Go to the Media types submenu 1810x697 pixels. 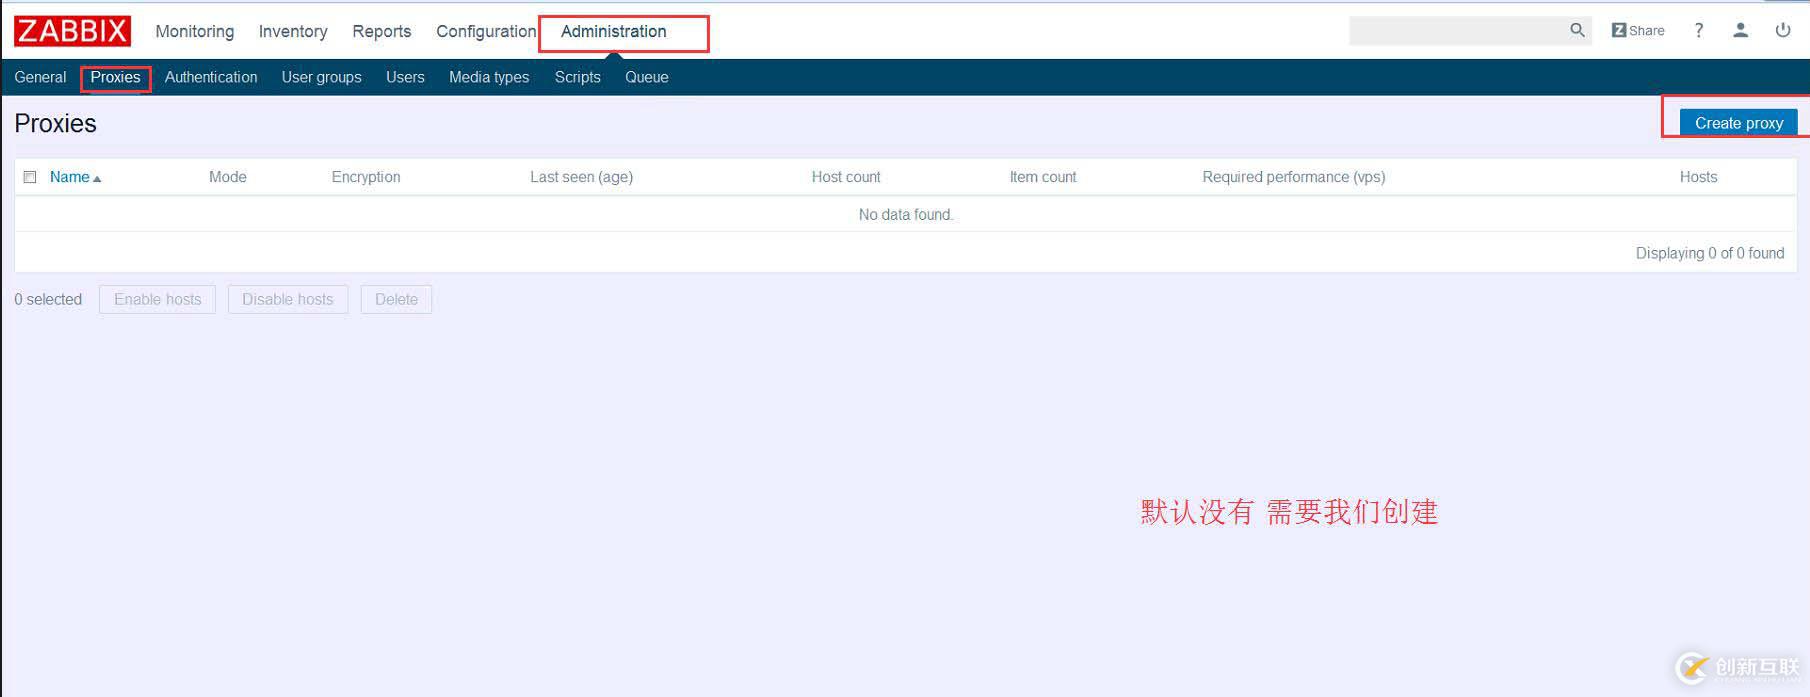[x=489, y=77]
